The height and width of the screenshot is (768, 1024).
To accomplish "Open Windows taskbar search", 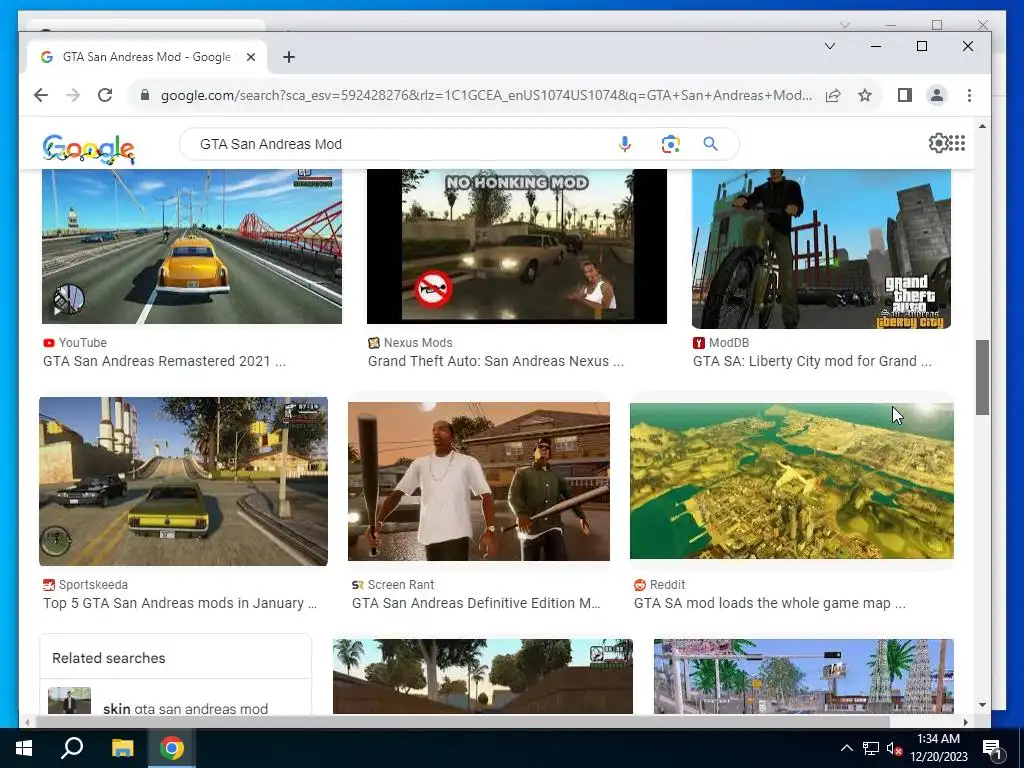I will [72, 748].
